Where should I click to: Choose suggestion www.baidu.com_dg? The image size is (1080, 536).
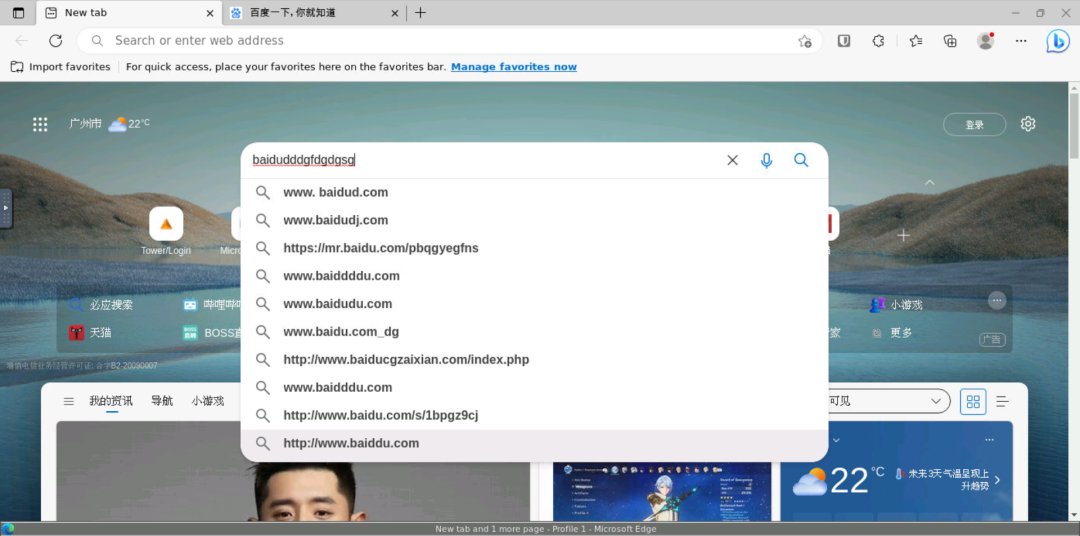(534, 332)
